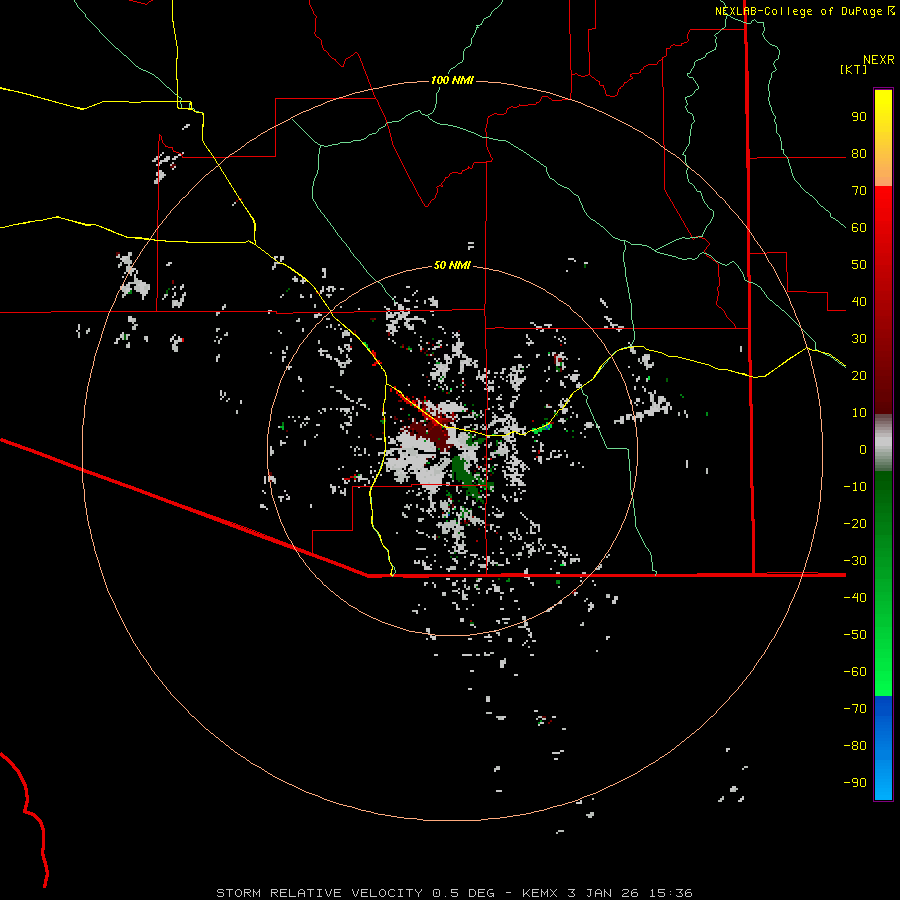
Task: Click the KEMX station identifier in caption
Action: coord(540,893)
